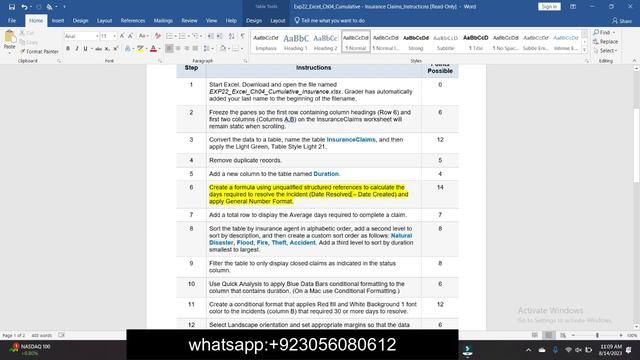
Task: Click the Undo icon
Action: (x=24, y=7)
